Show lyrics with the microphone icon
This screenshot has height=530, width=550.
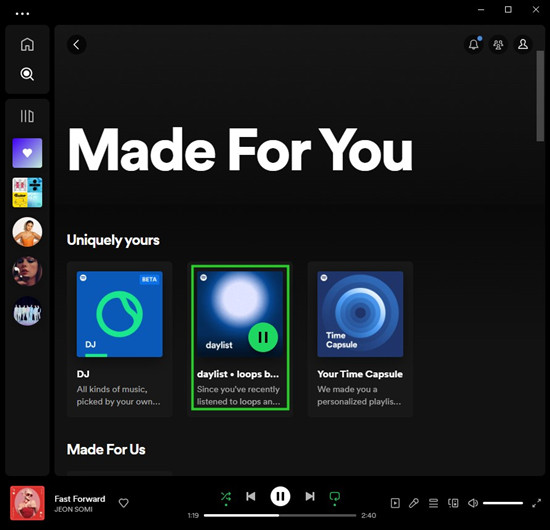click(414, 503)
